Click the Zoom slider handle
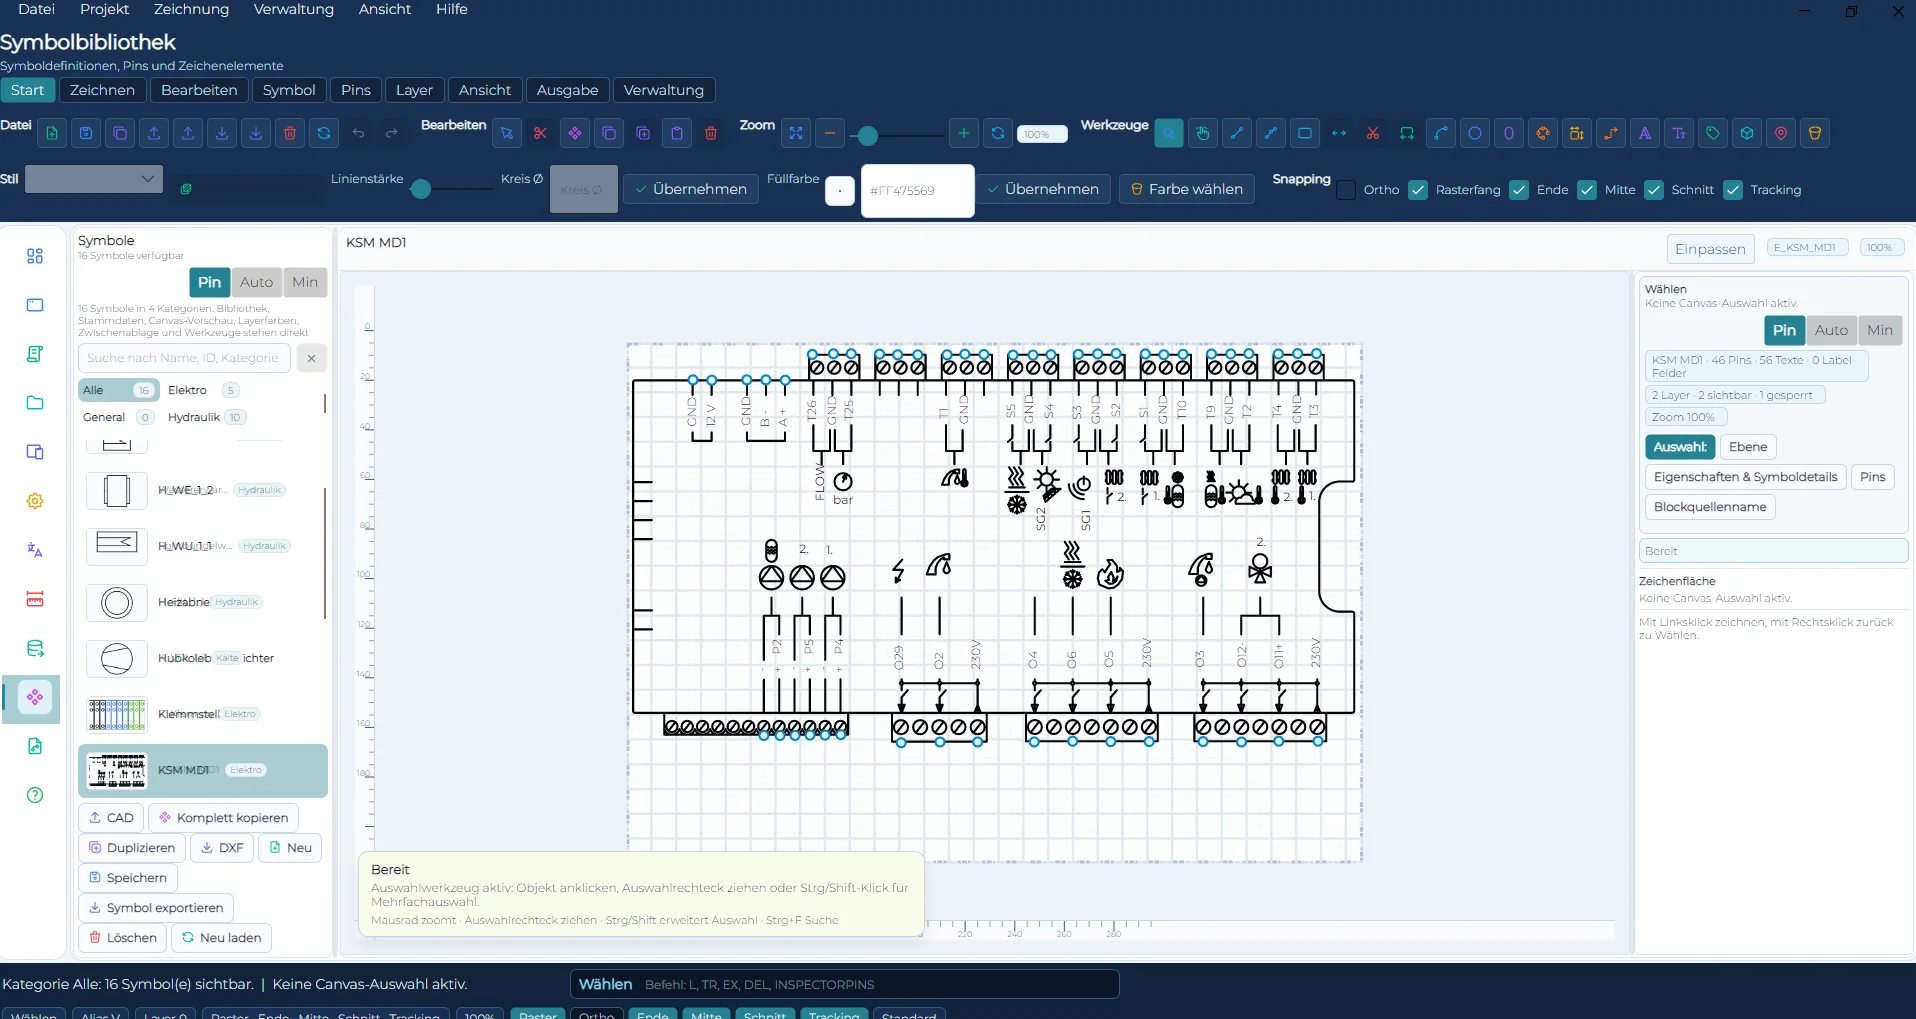 click(x=868, y=135)
